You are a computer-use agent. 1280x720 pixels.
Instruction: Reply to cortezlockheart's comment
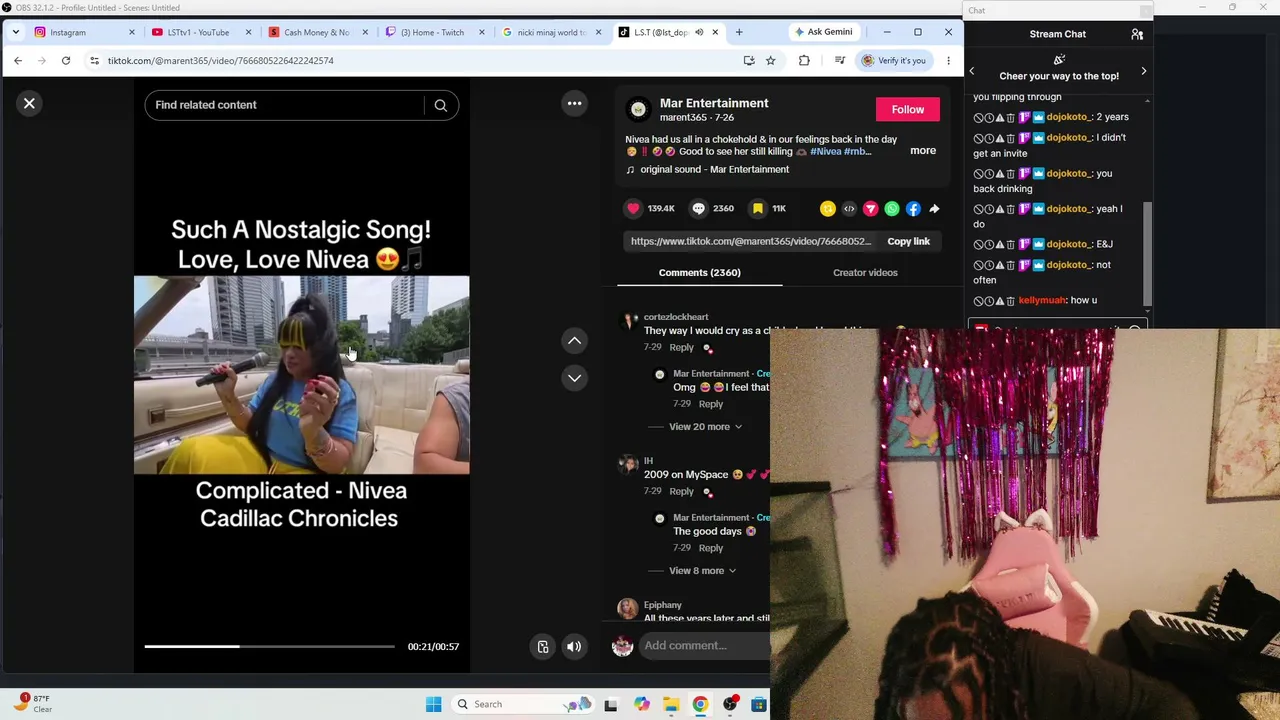681,347
